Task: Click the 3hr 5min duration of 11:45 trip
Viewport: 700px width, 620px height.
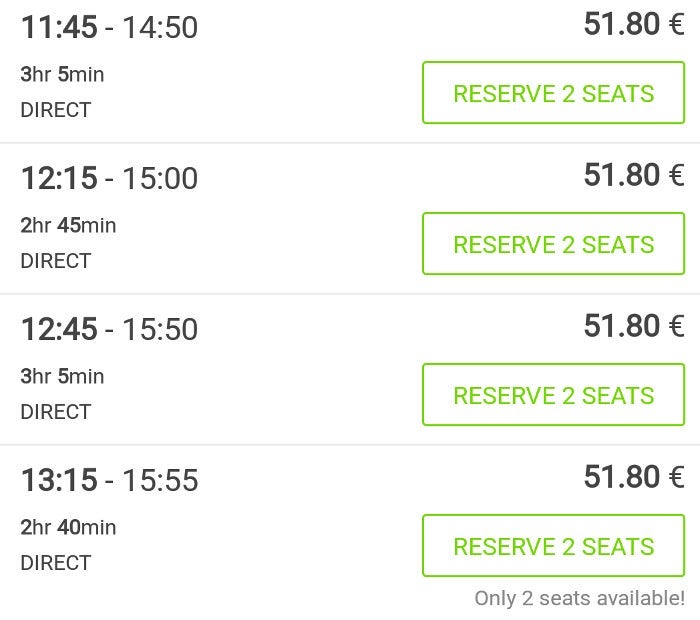Action: tap(62, 74)
